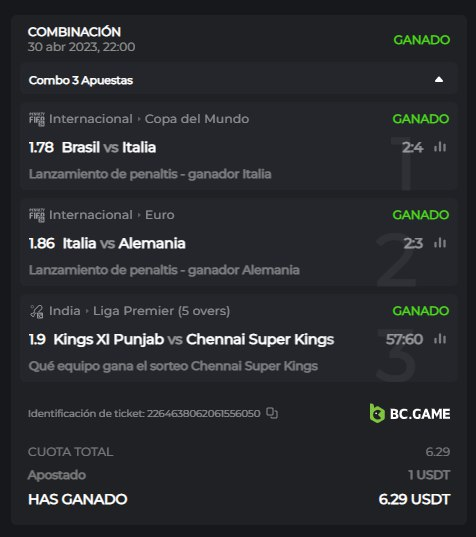Image resolution: width=476 pixels, height=537 pixels.
Task: Select the Brasil vs Italia match title
Action: pyautogui.click(x=109, y=147)
